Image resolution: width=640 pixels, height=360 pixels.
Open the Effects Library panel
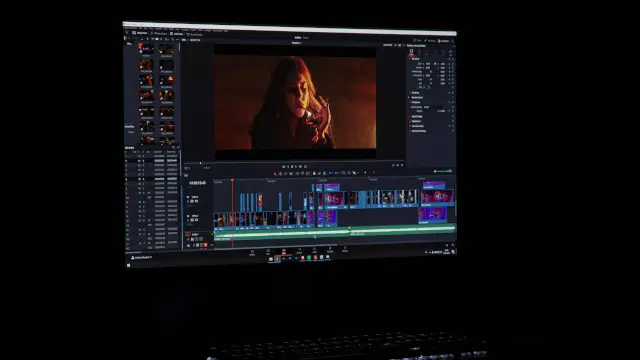click(x=159, y=33)
